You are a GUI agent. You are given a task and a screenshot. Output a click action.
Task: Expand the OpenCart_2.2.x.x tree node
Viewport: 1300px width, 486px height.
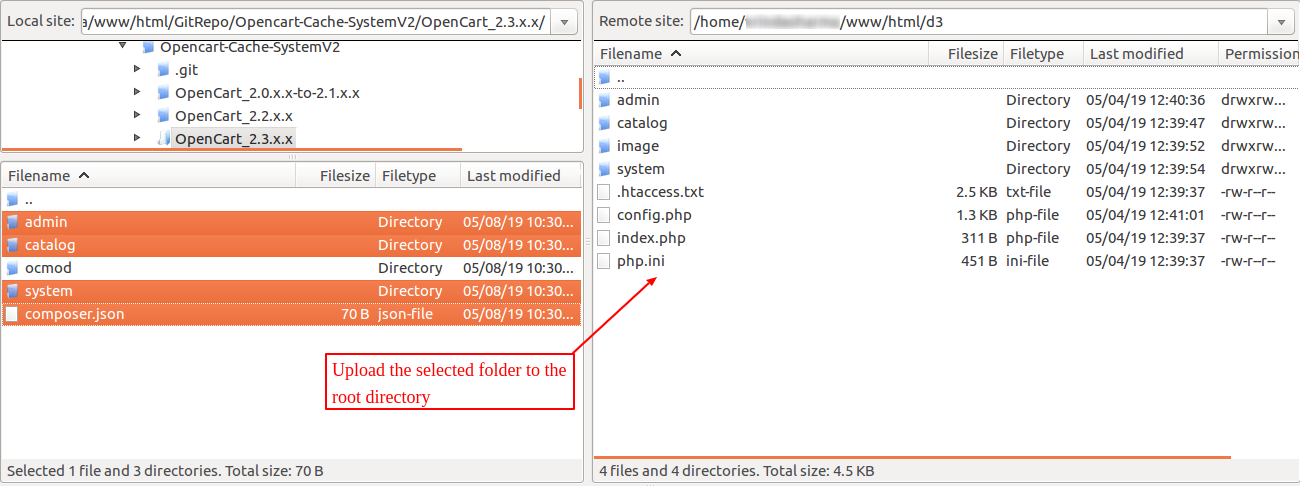tap(138, 115)
